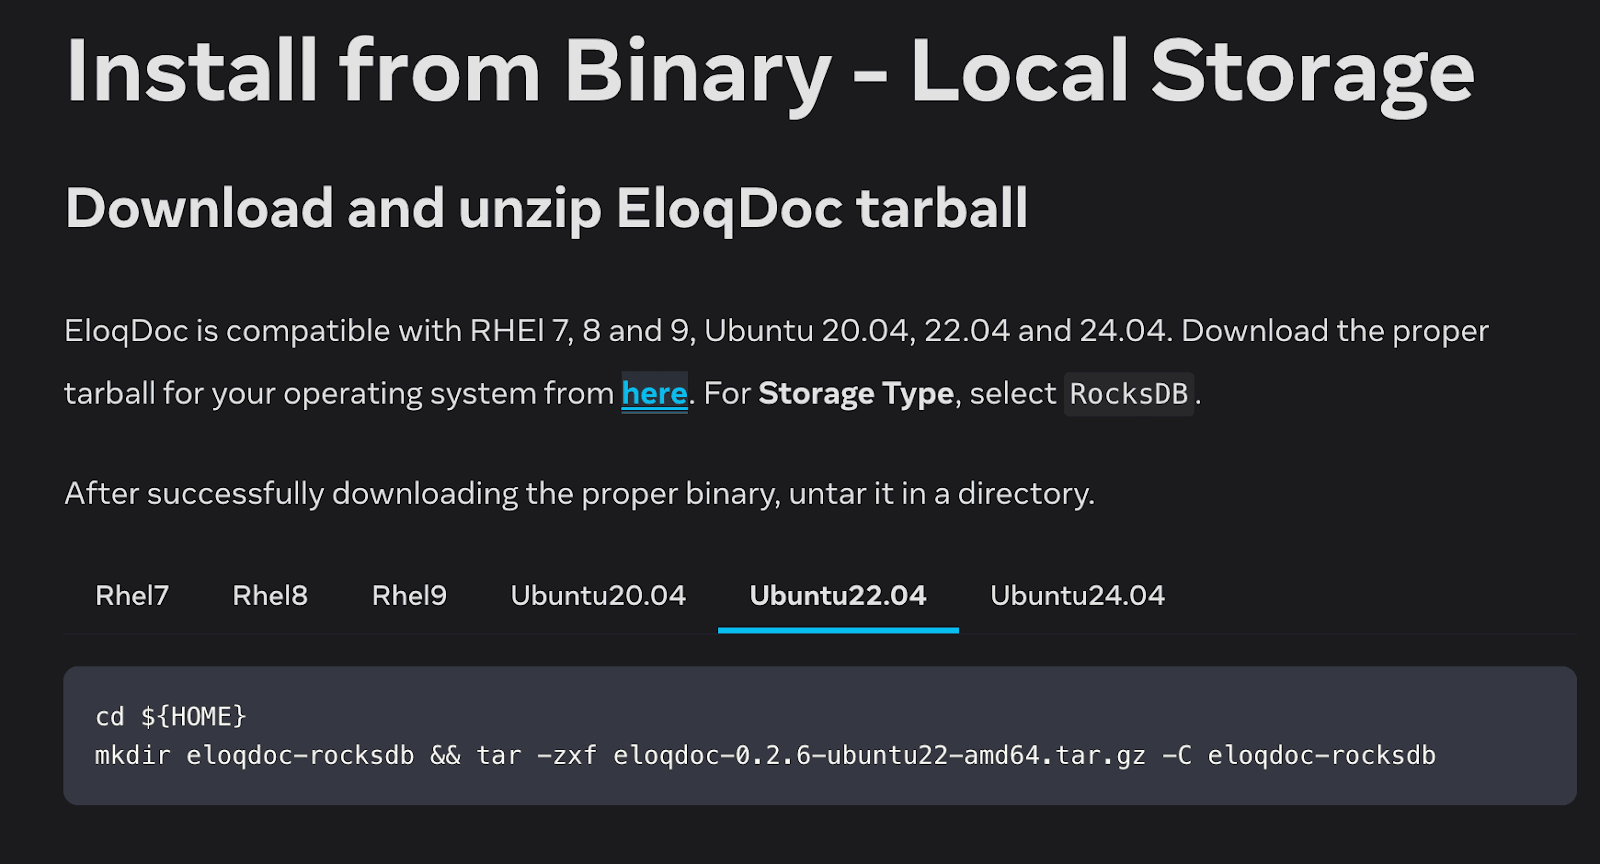
Task: Click the heading 'Download and unzip EloqDoc tarball'
Action: [x=546, y=208]
